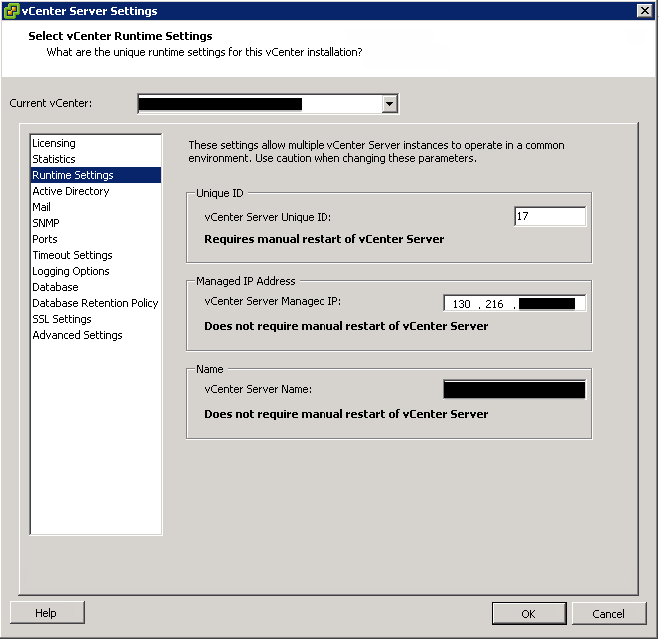Click the vCenter Server Name field
Viewport: 659px width, 639px height.
coord(514,390)
